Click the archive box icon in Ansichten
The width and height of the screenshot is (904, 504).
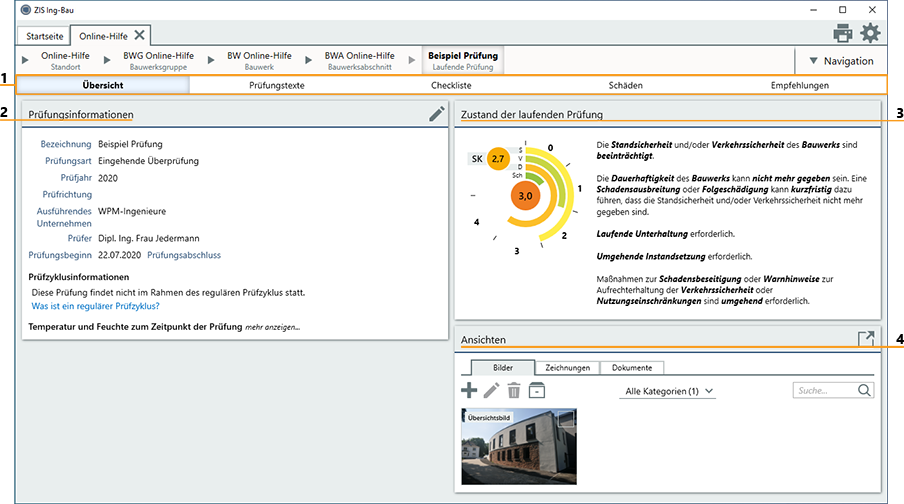coord(537,391)
